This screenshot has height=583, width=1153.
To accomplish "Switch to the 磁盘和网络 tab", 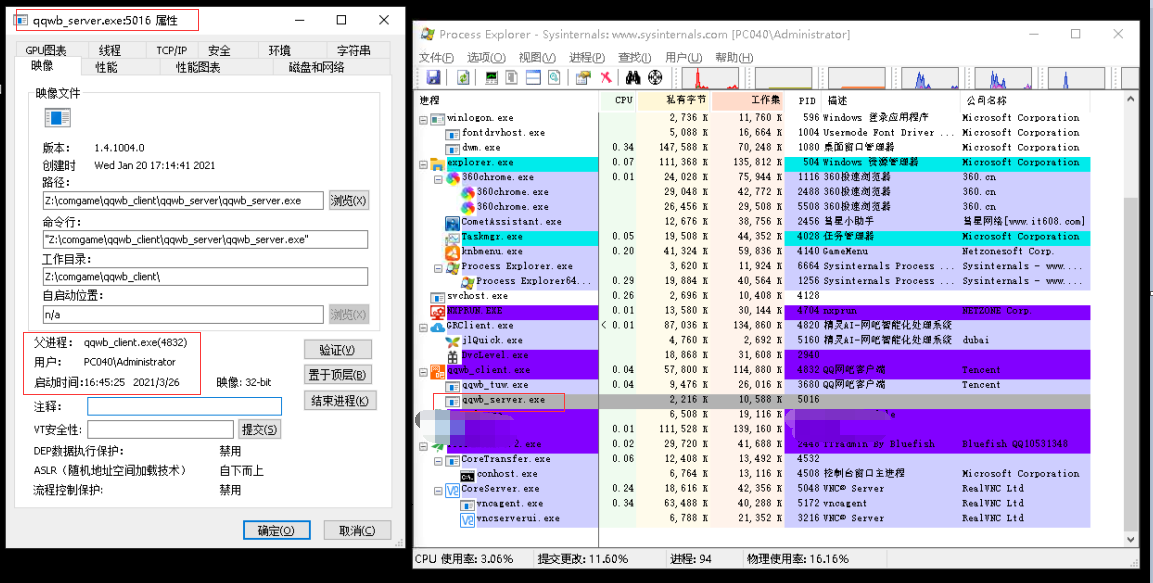I will pos(317,67).
